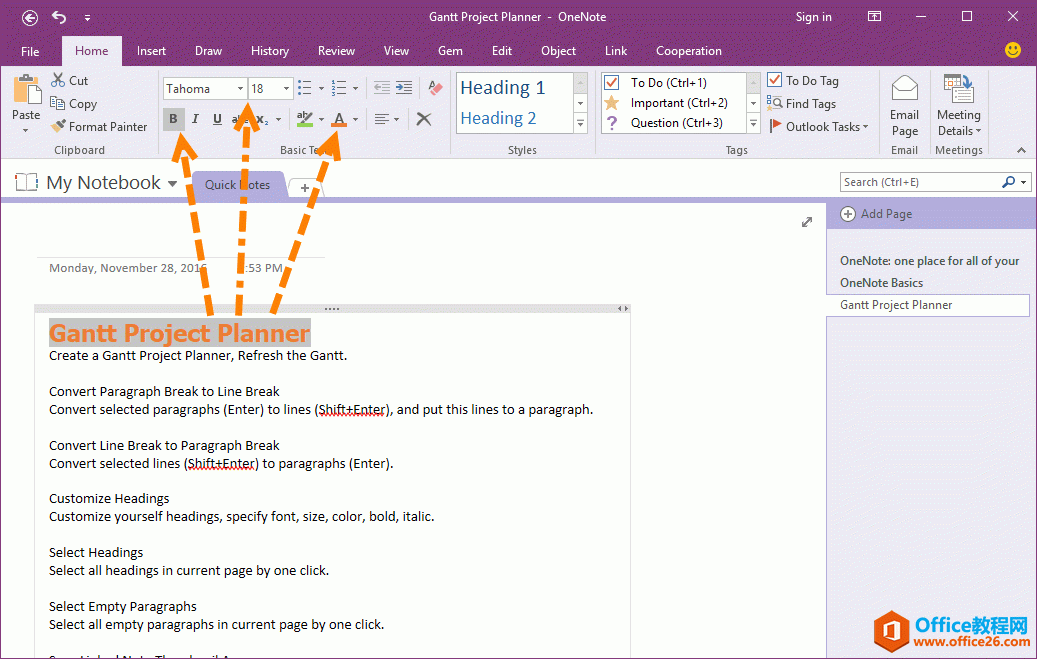Screen dimensions: 1037x659
Task: Click the Email Page icon
Action: click(x=904, y=106)
